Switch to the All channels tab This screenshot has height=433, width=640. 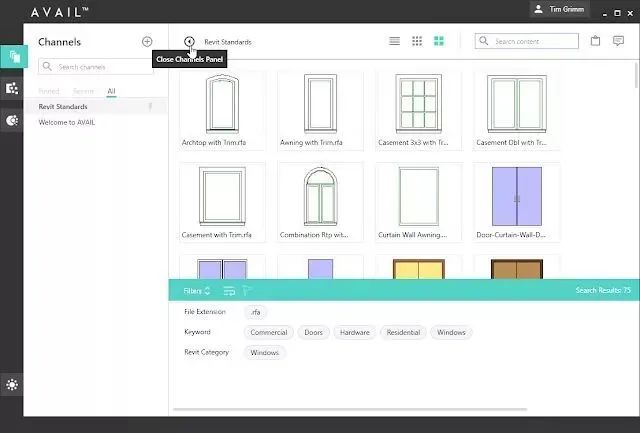point(111,91)
